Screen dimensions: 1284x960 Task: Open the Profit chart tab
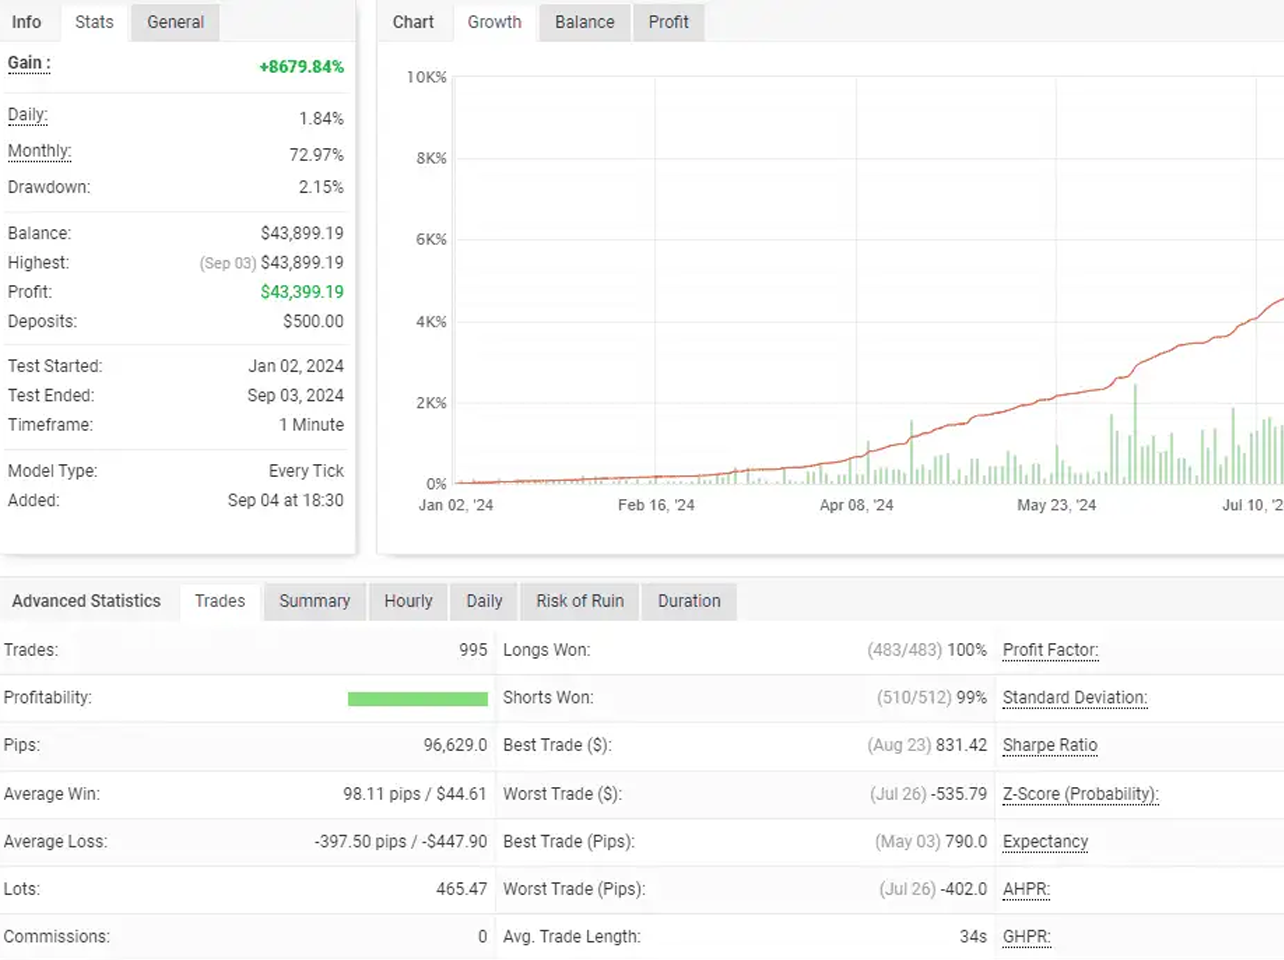click(x=668, y=22)
